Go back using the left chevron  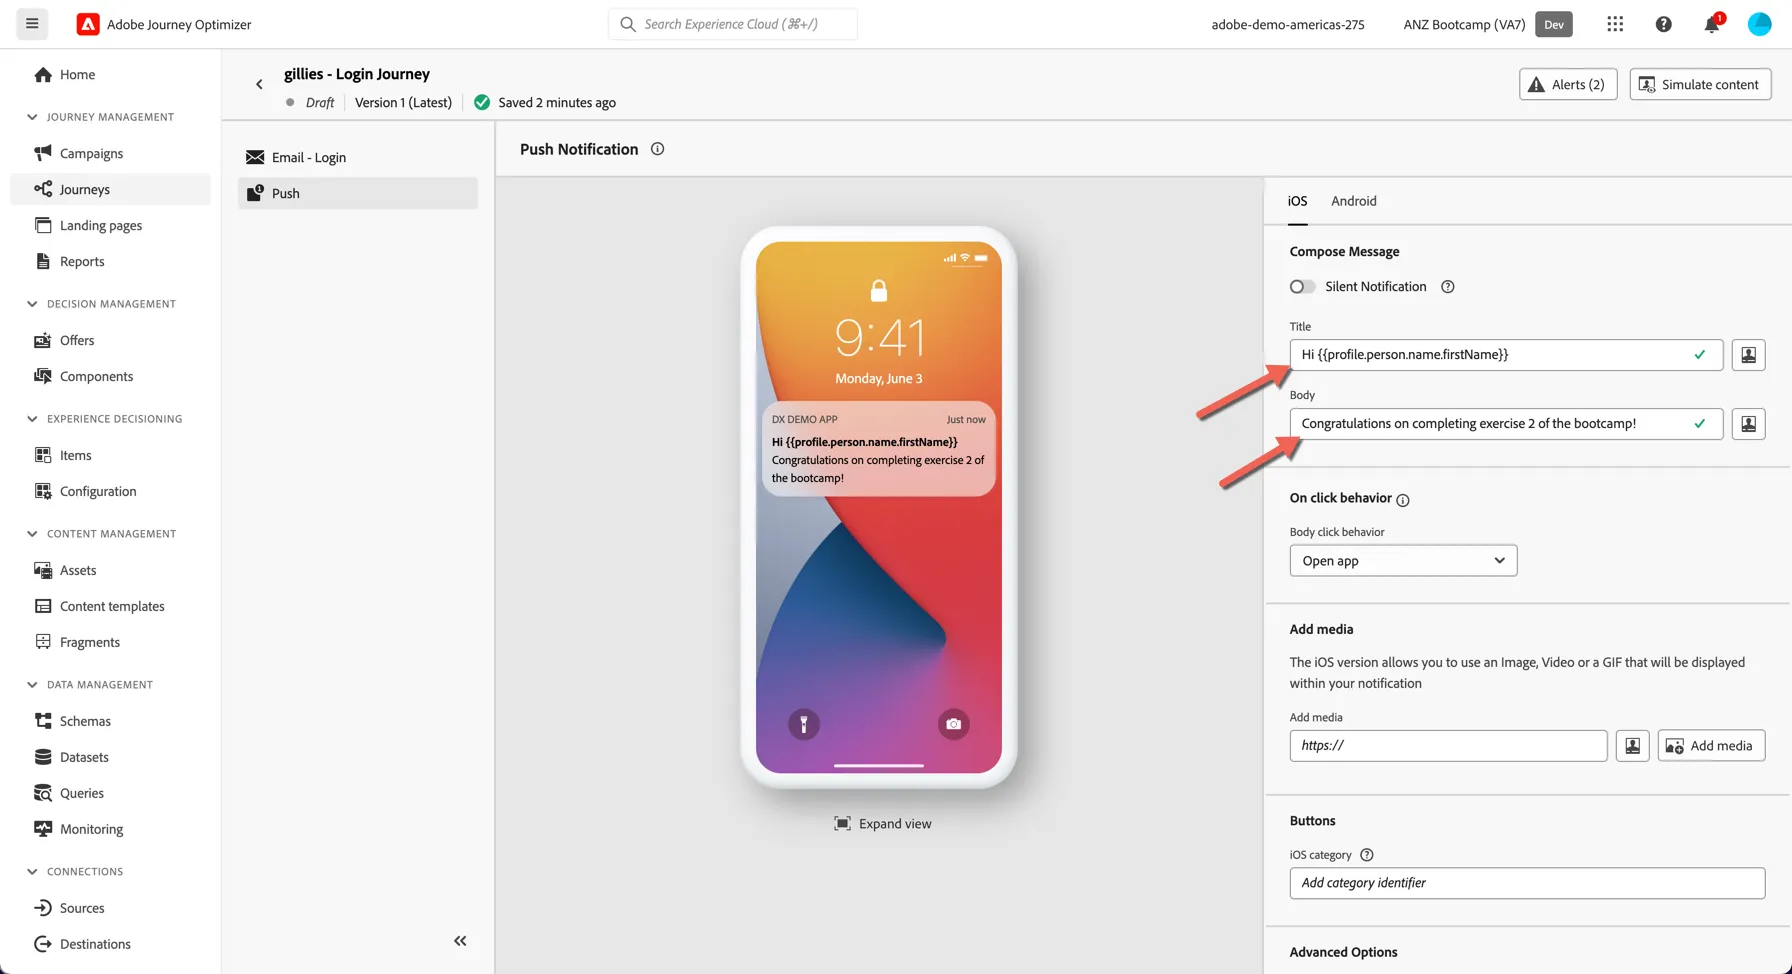coord(259,85)
